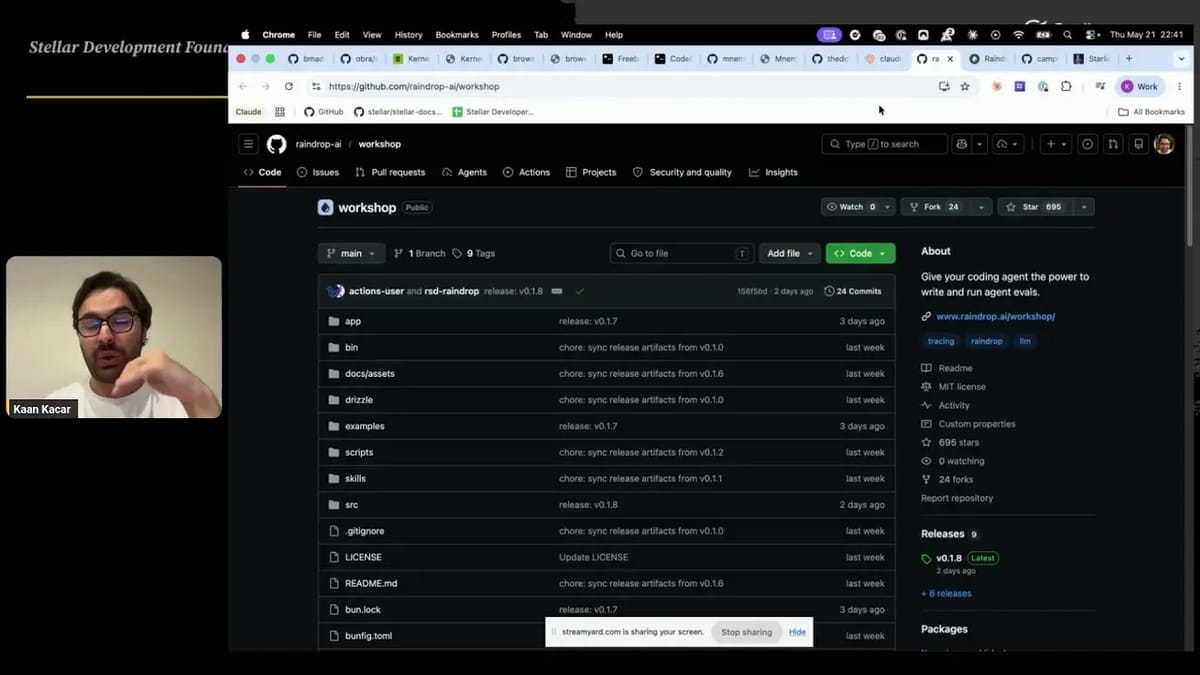Expand the main branch dropdown
1200x675 pixels.
click(351, 254)
